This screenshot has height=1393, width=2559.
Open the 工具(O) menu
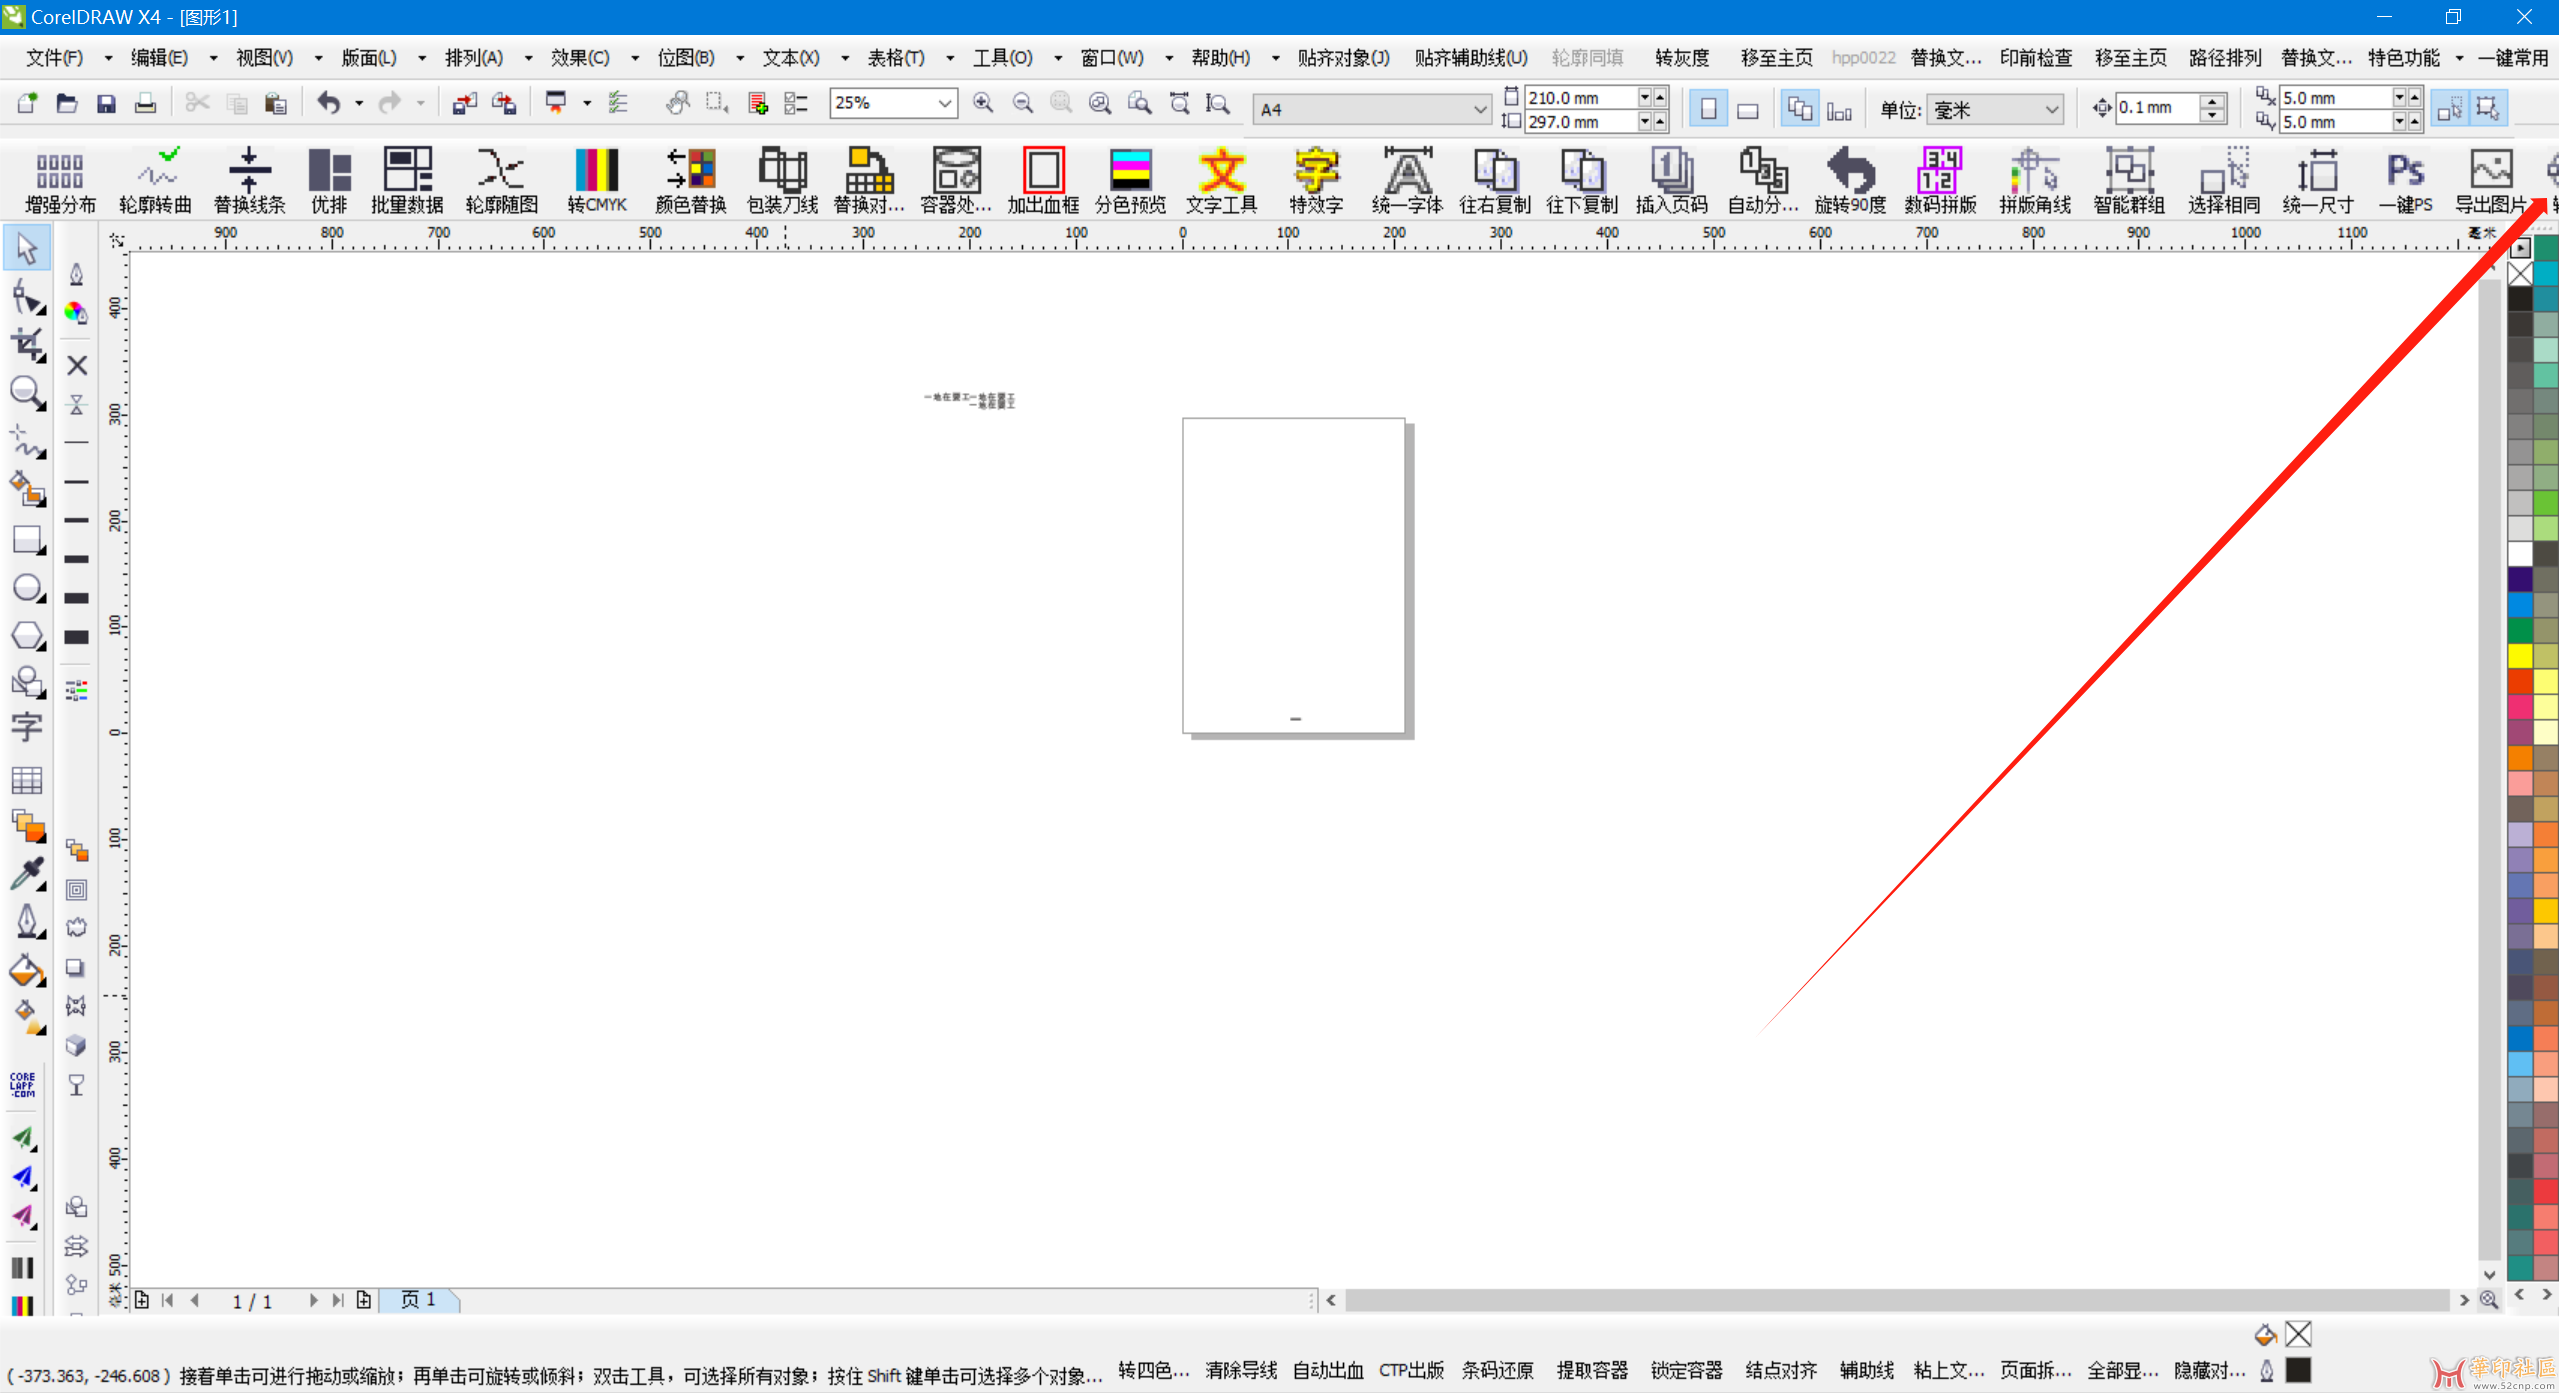(x=1003, y=58)
